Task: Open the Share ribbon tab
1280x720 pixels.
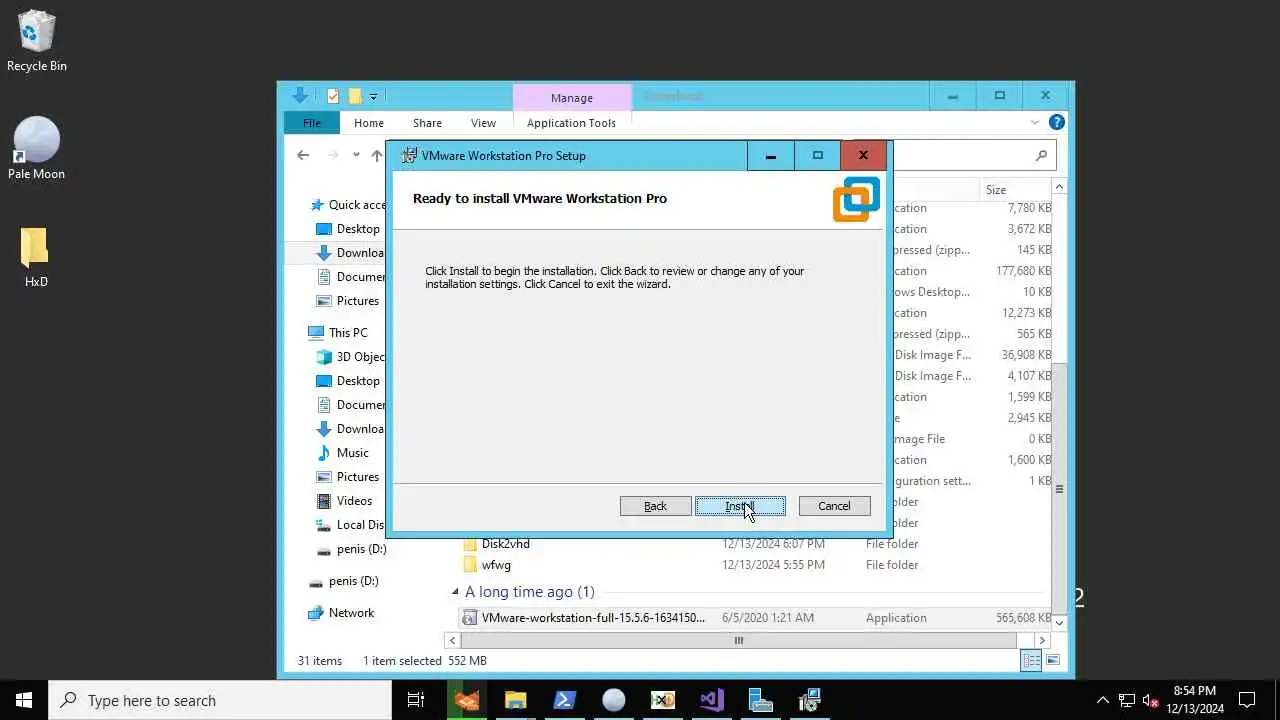Action: 427,123
